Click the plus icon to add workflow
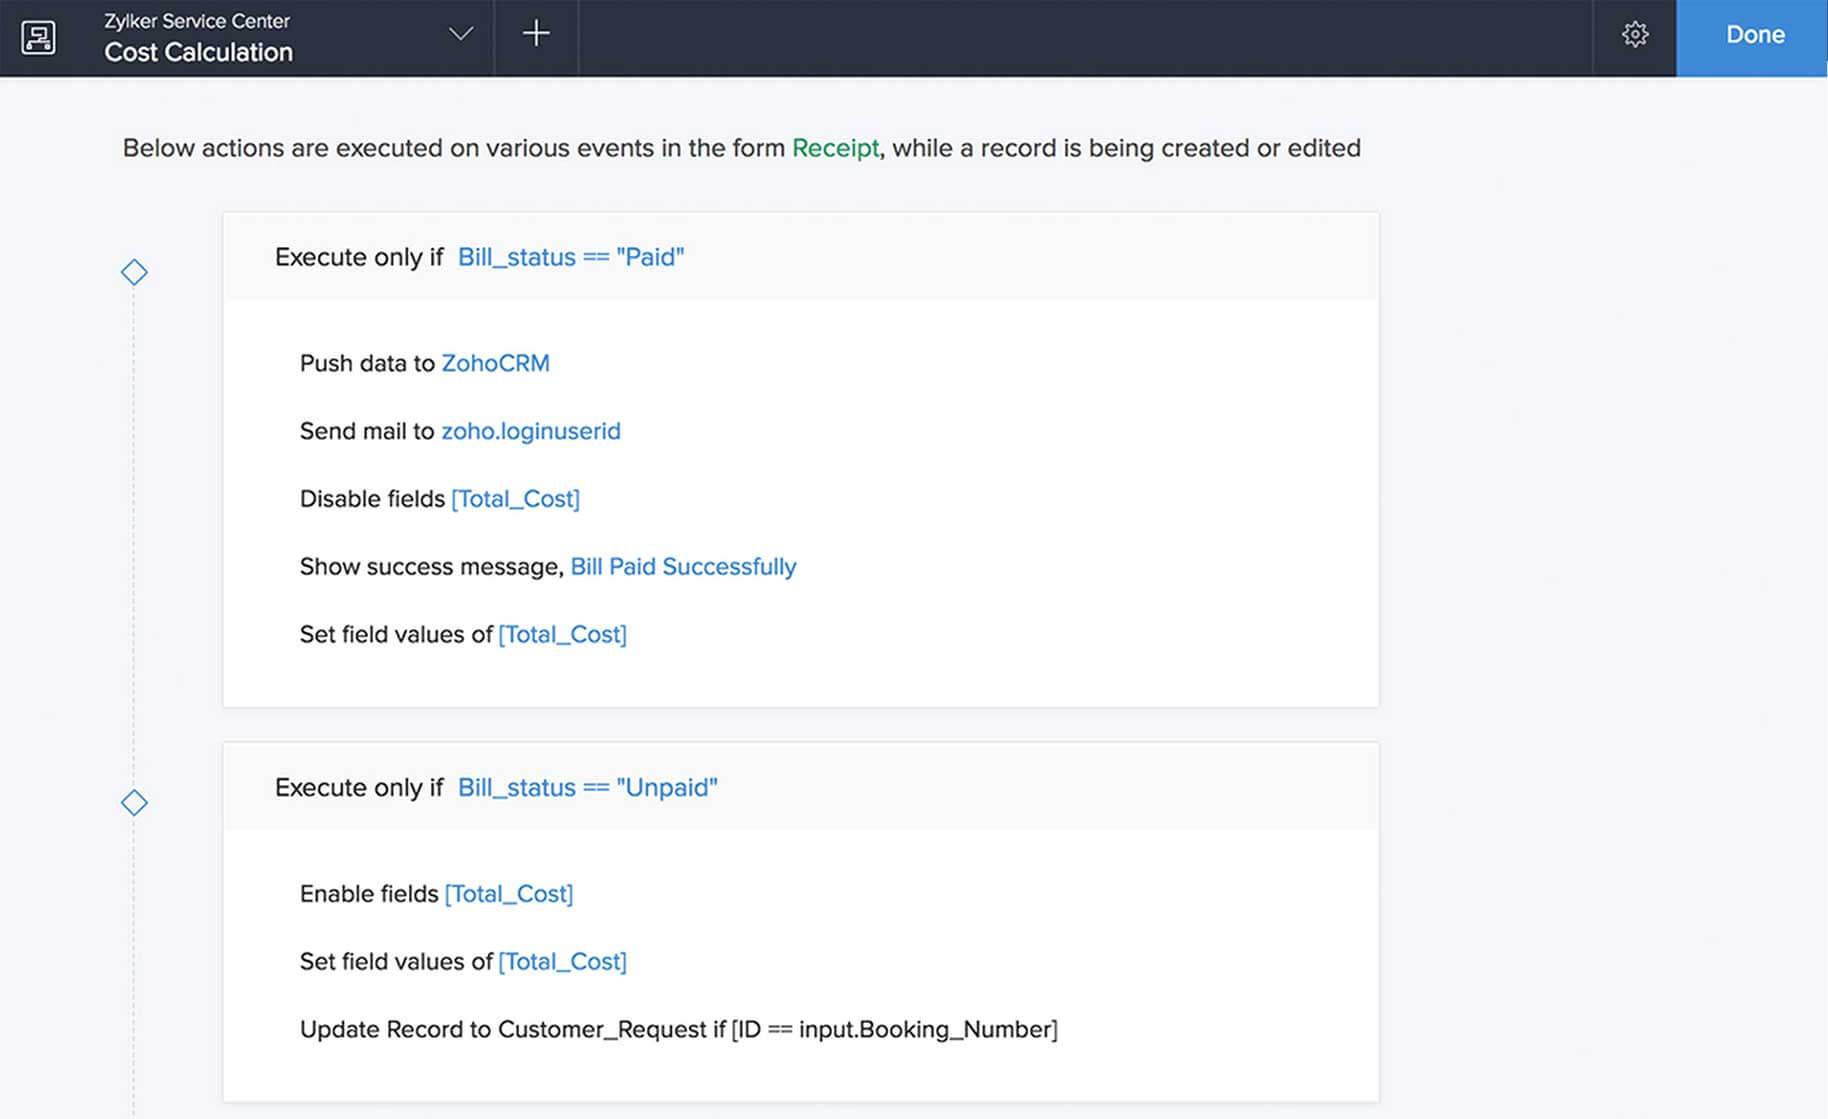This screenshot has height=1119, width=1828. click(x=536, y=34)
